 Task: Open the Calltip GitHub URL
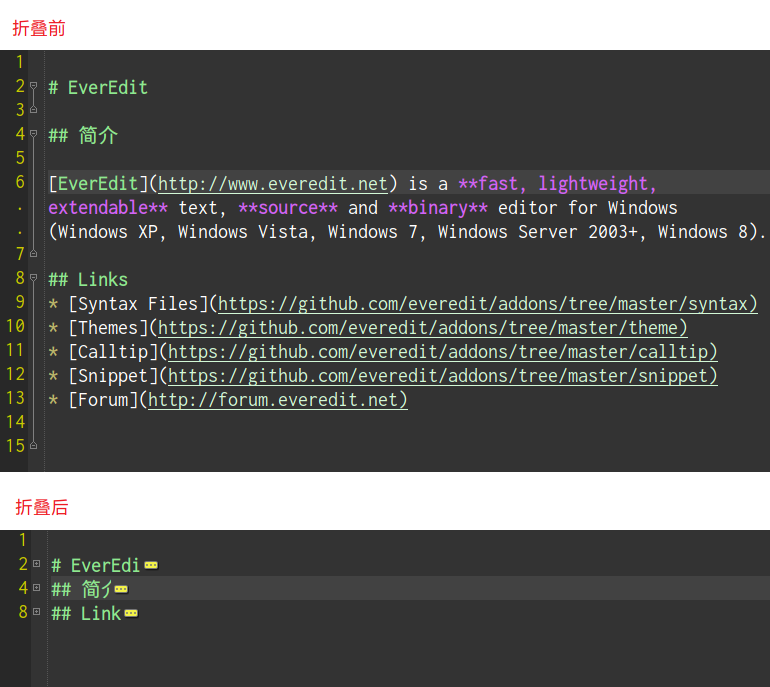443,352
